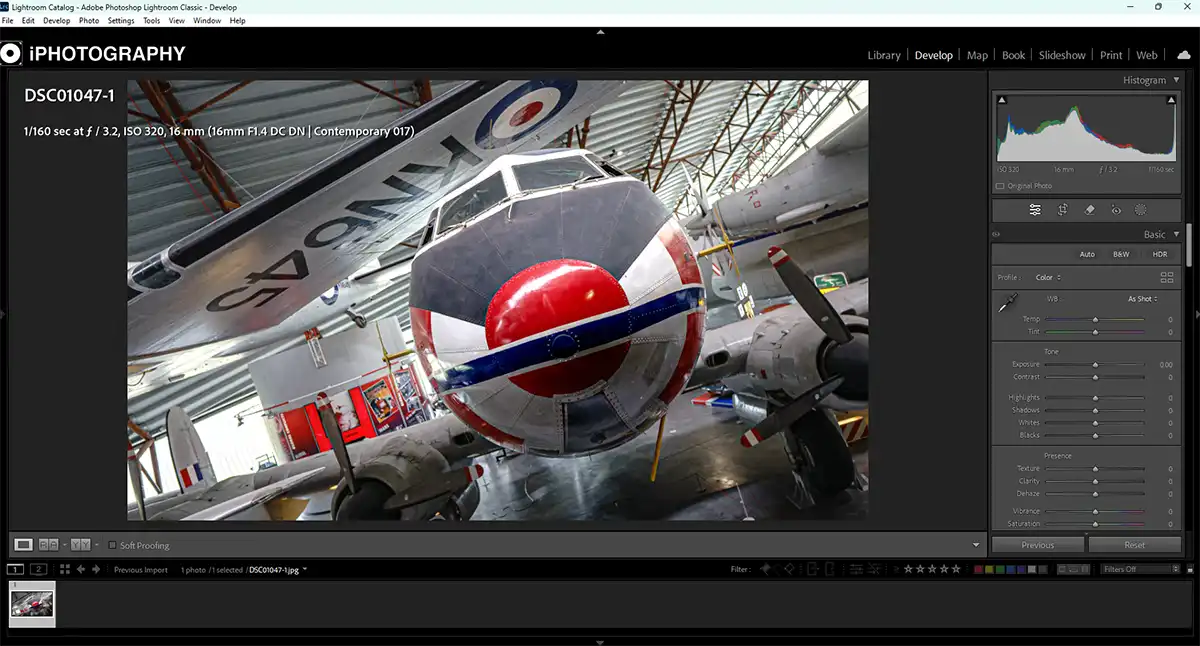
Task: Toggle the red color label filter swatch
Action: click(977, 568)
